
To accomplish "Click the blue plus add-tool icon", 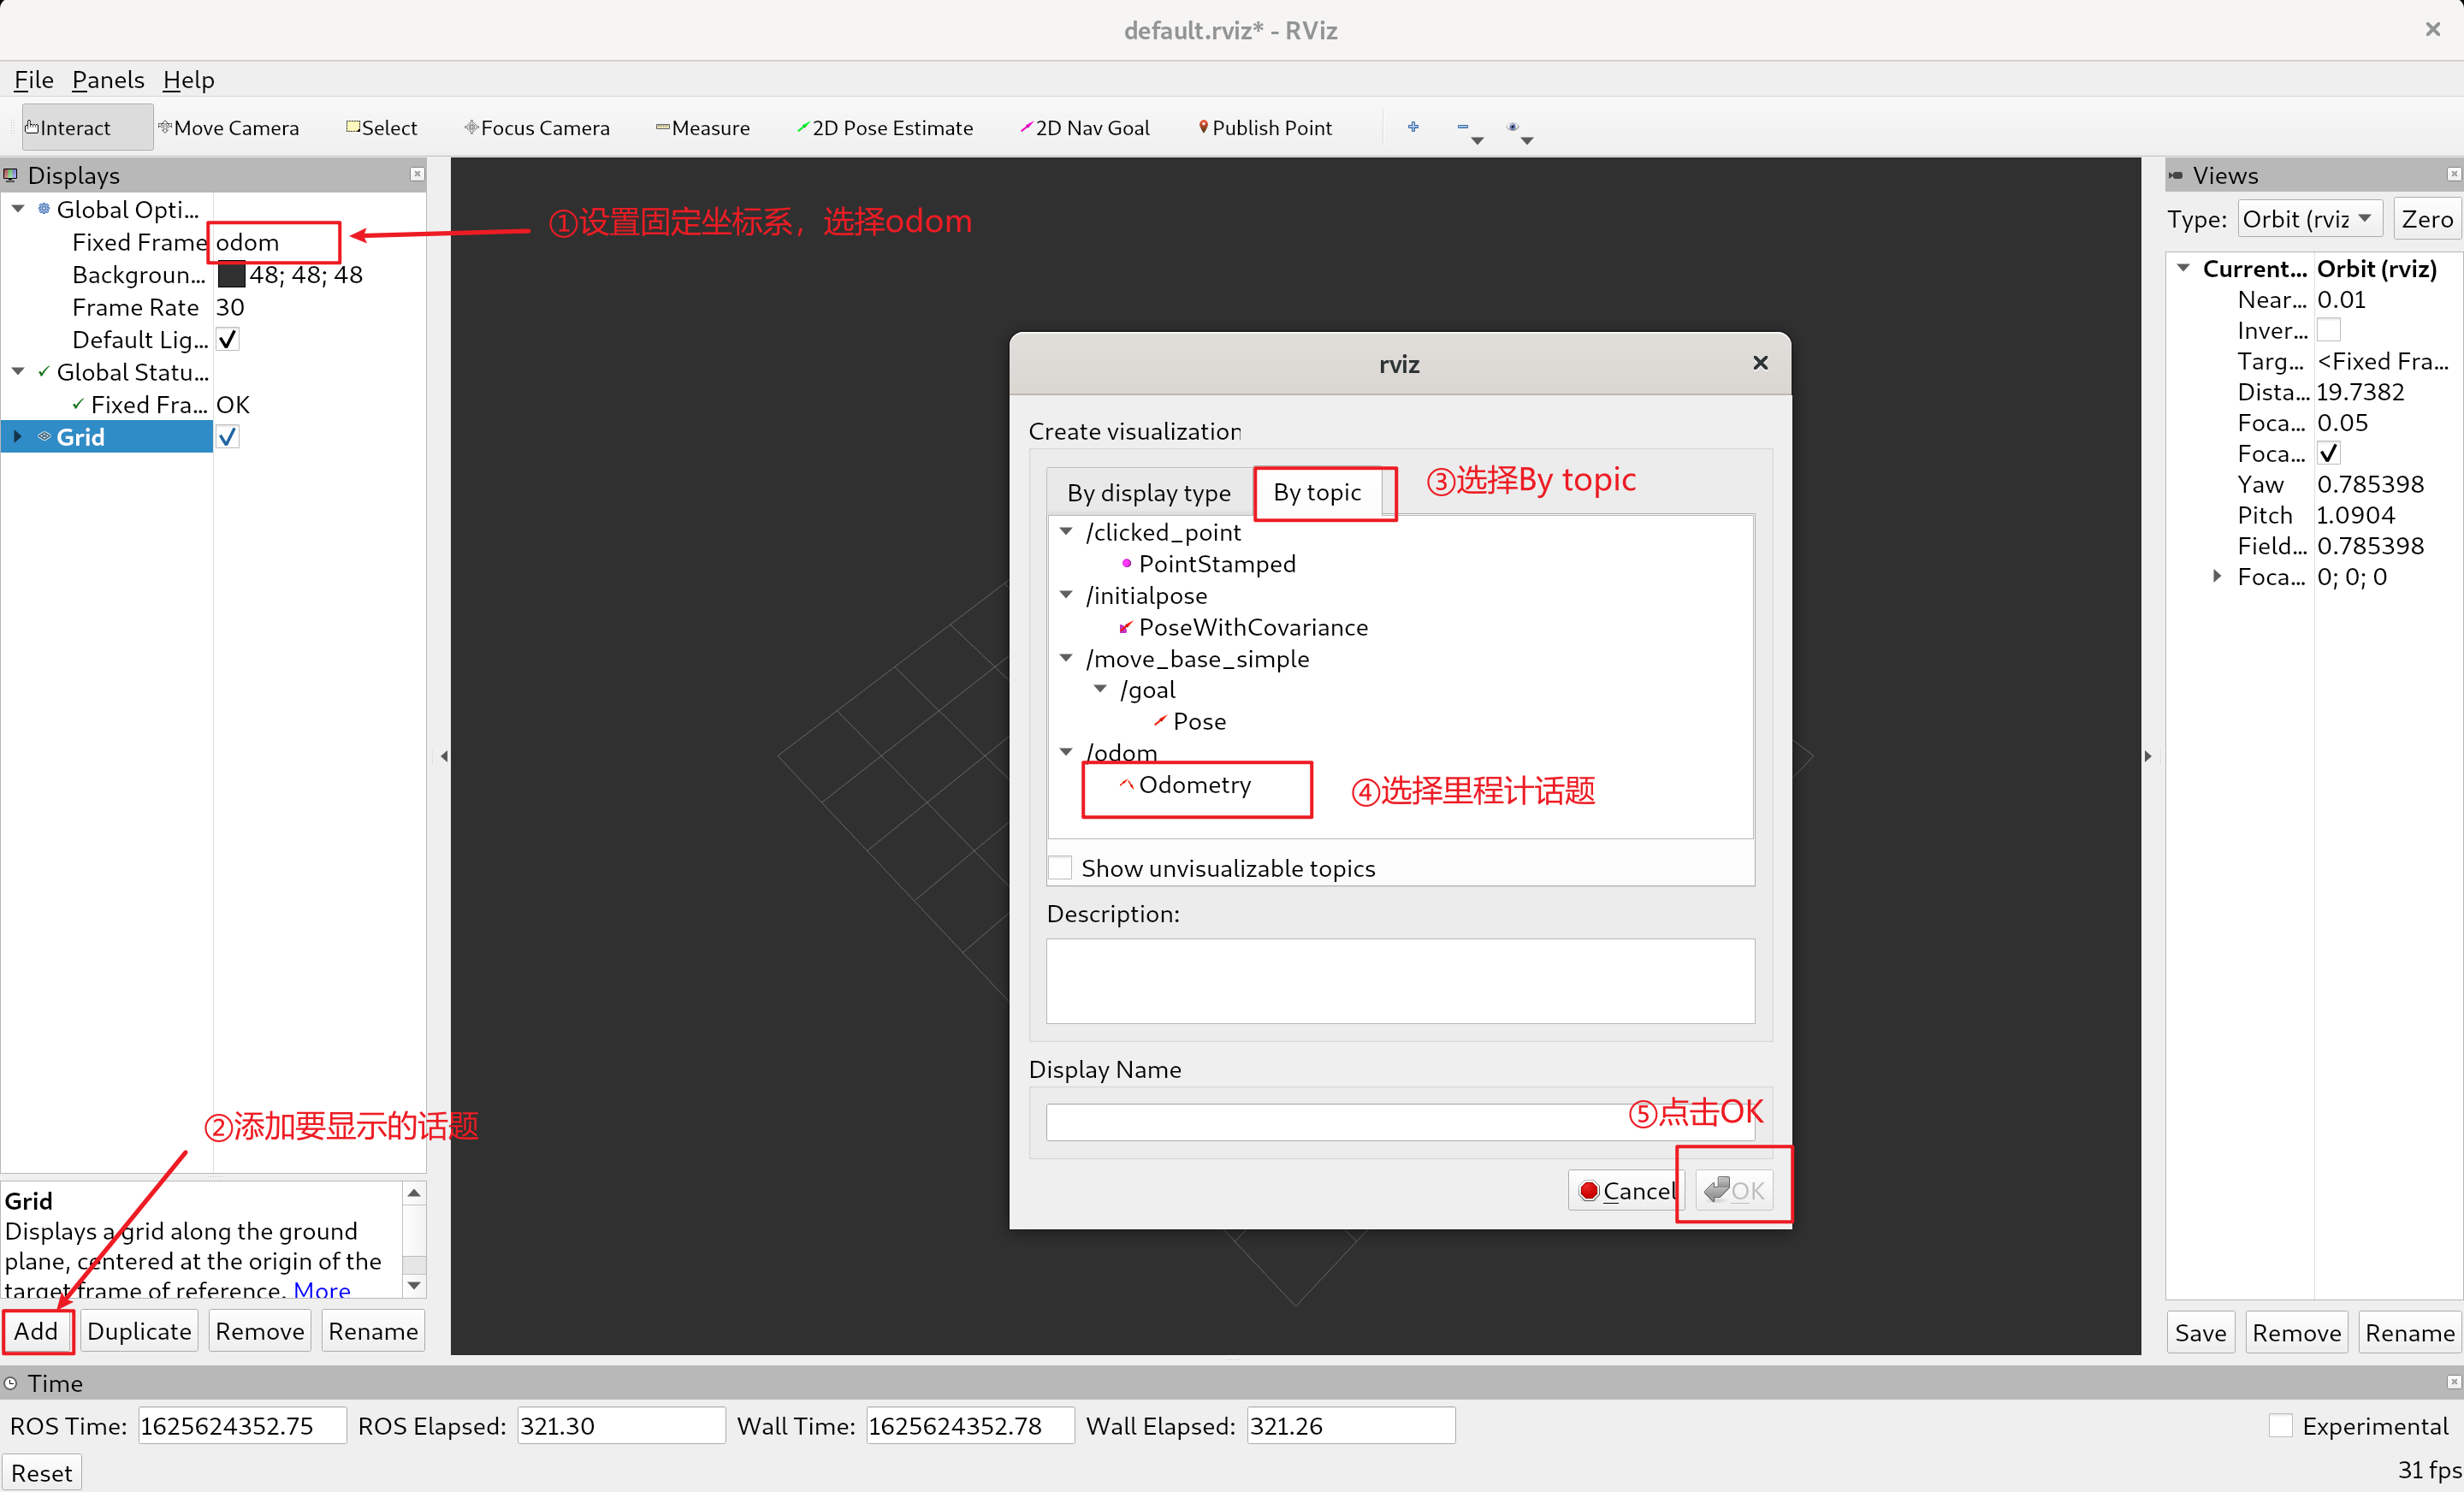I will pos(1413,127).
